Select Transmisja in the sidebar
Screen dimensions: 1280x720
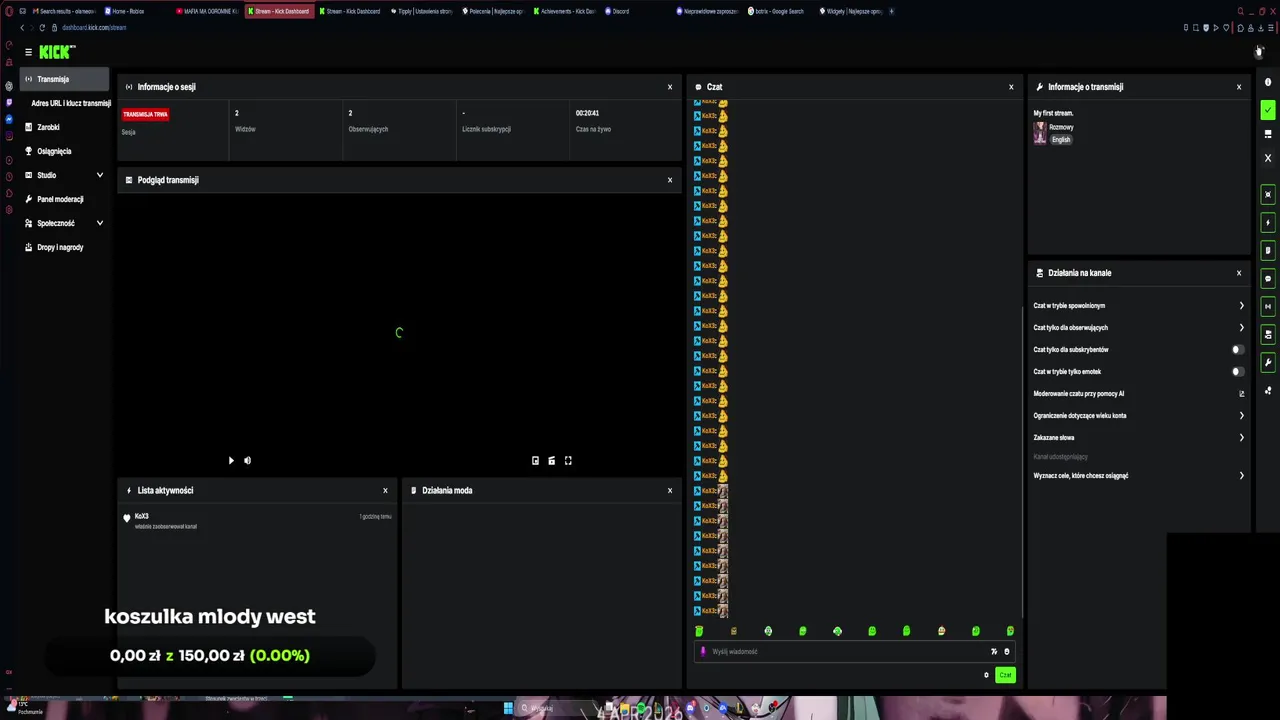[65, 79]
